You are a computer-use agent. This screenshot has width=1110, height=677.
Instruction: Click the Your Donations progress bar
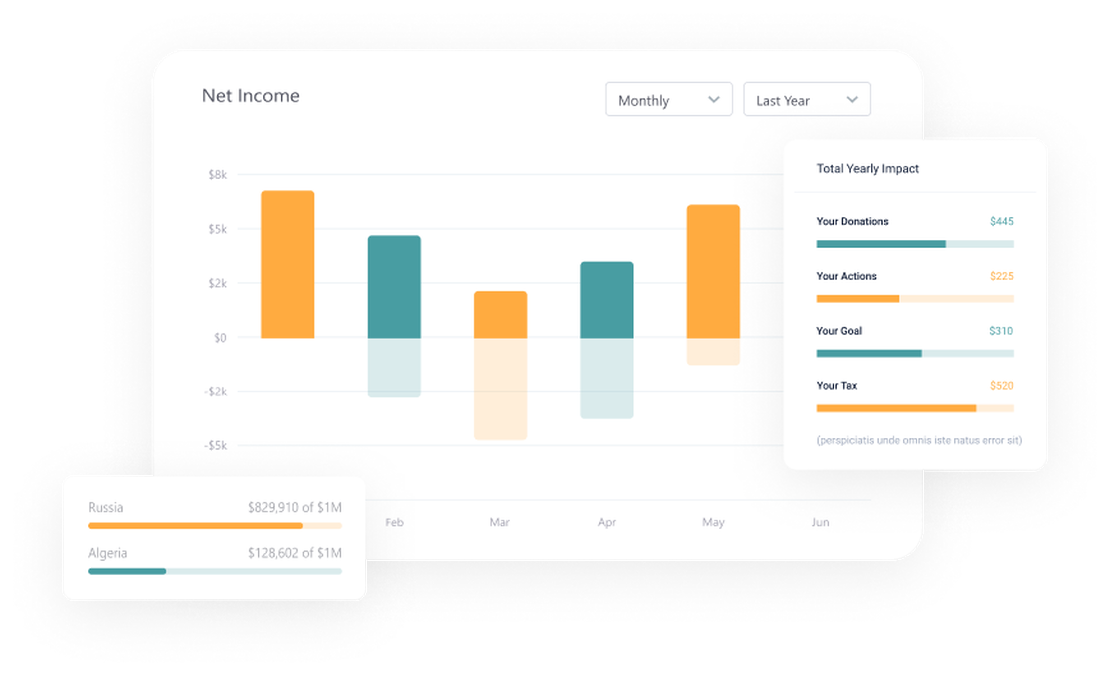coord(916,243)
